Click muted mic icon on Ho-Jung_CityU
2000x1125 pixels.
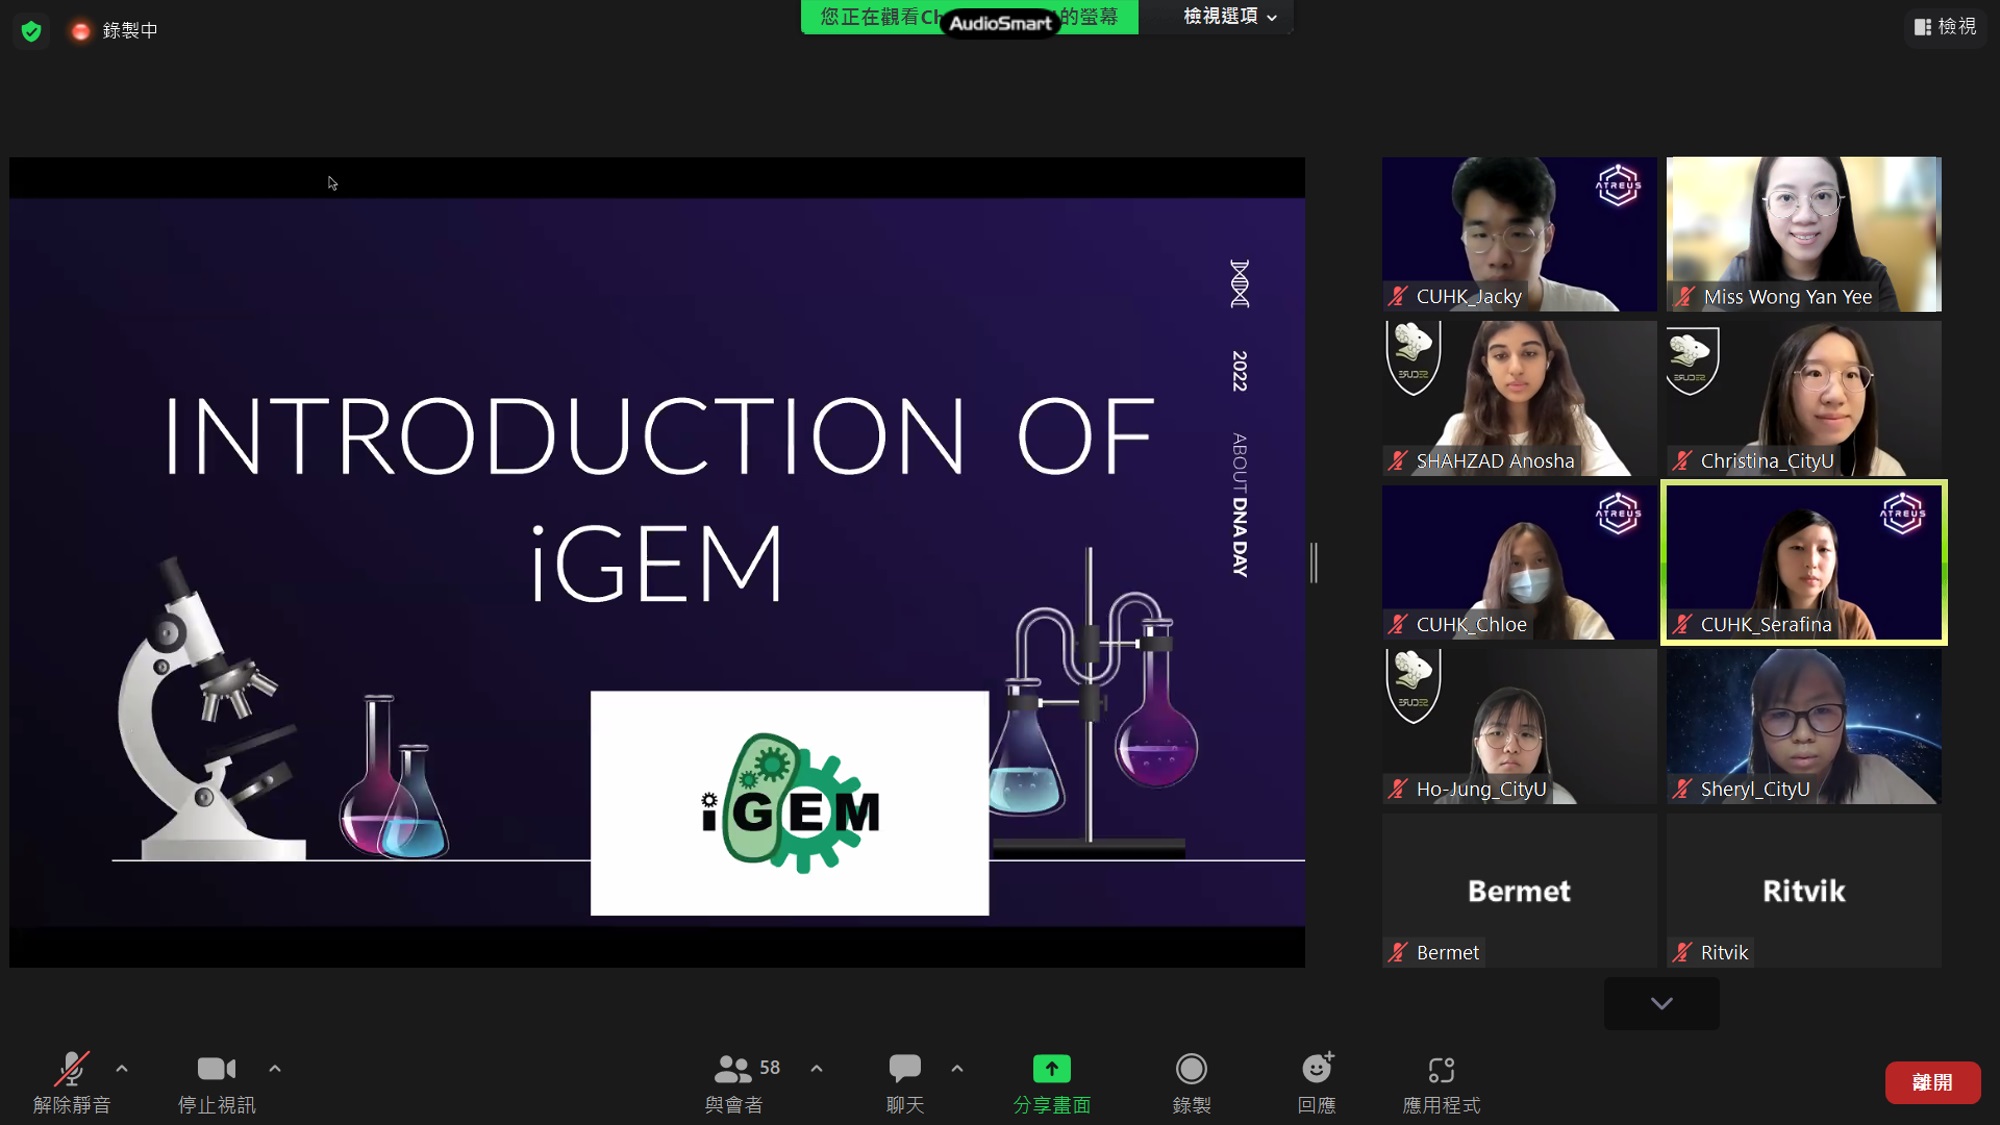tap(1398, 789)
